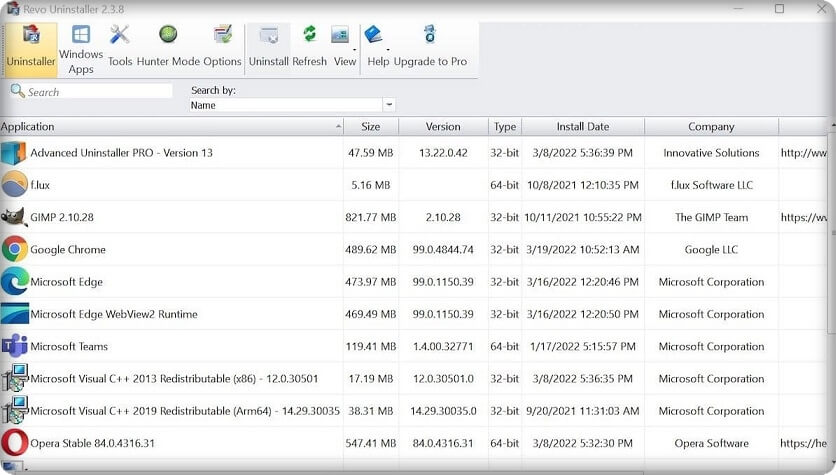Sort list by Application column

pos(171,127)
